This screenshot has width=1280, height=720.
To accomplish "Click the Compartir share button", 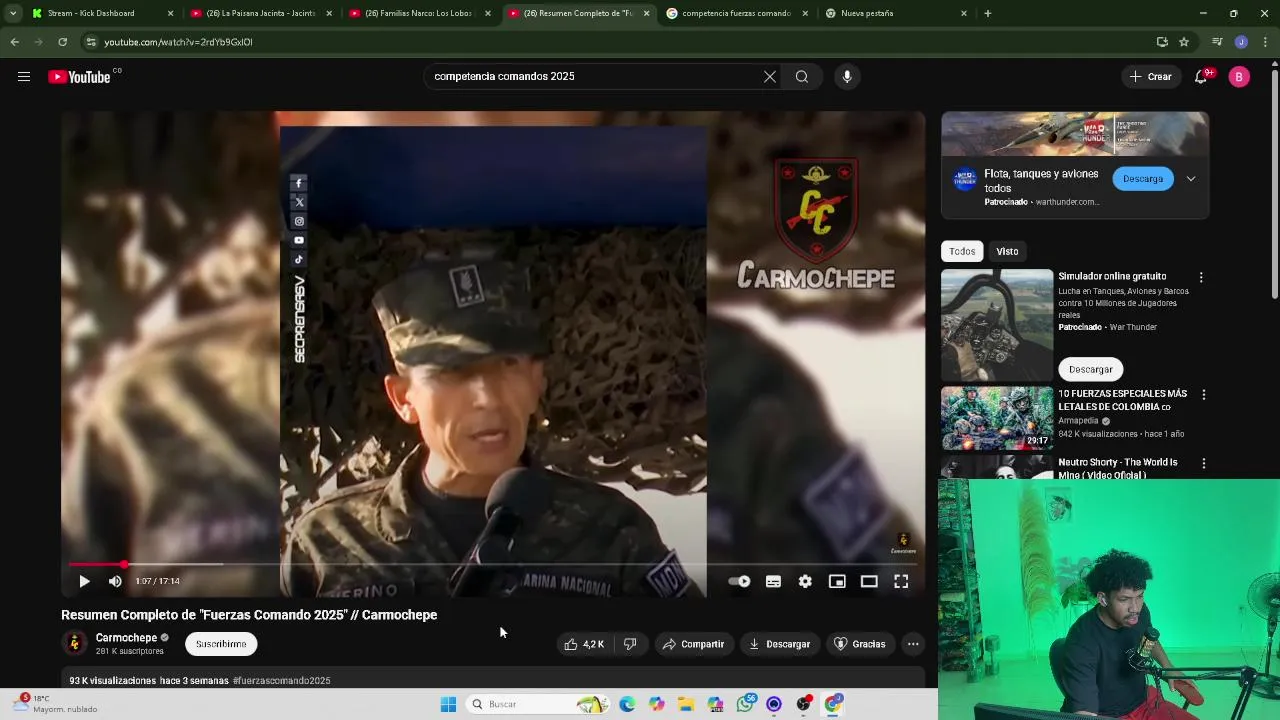I will pyautogui.click(x=693, y=644).
